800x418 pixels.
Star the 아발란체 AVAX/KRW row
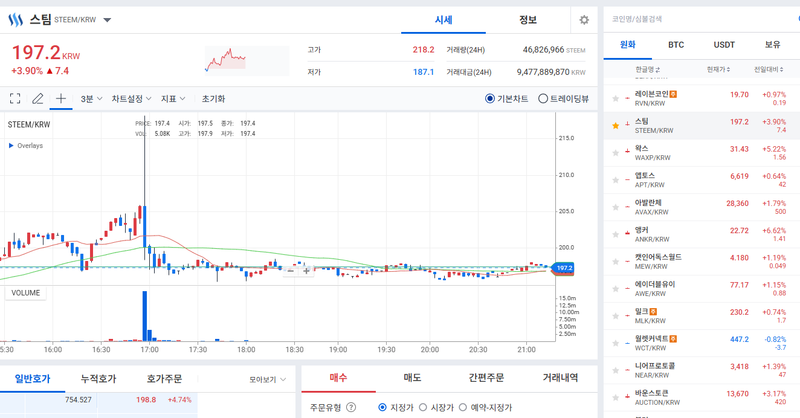point(615,207)
